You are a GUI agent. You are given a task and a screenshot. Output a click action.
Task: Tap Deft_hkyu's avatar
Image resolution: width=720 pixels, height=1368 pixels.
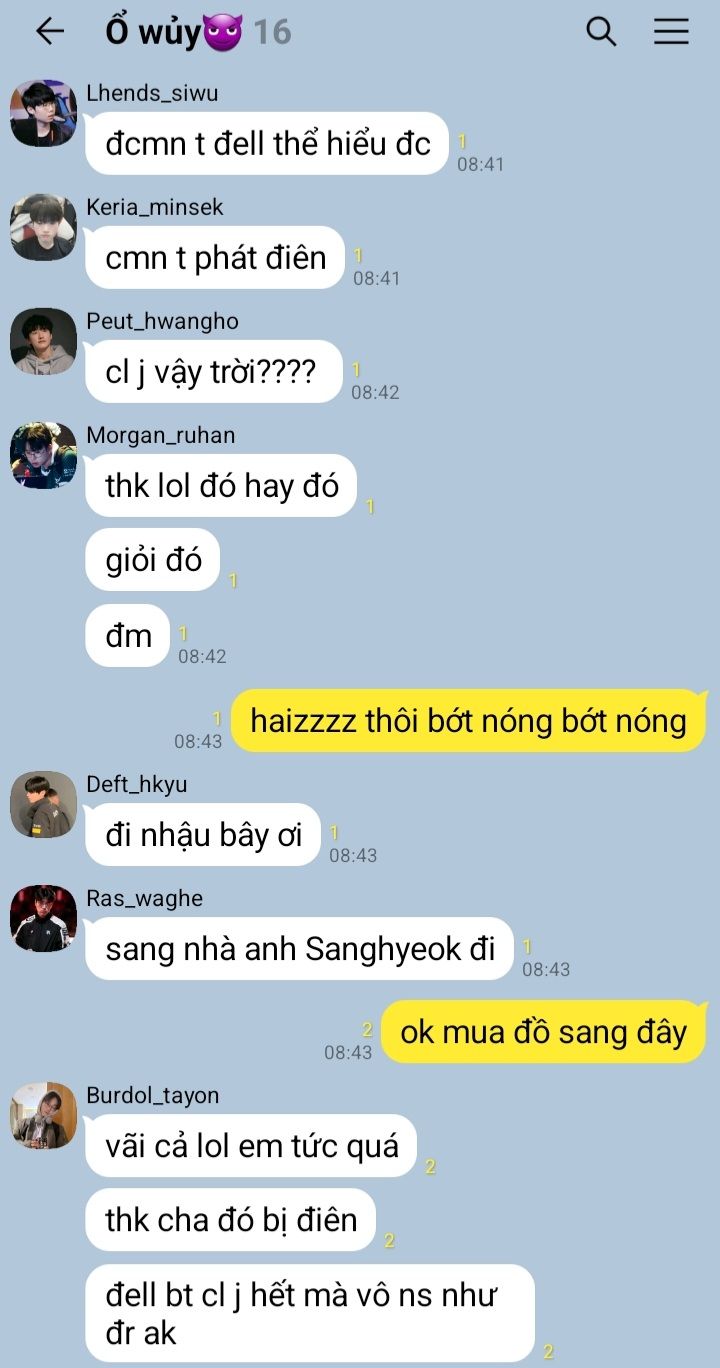click(x=43, y=804)
